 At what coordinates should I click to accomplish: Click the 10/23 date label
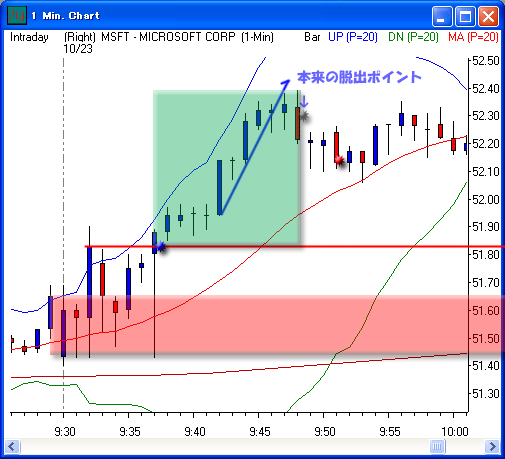[78, 49]
